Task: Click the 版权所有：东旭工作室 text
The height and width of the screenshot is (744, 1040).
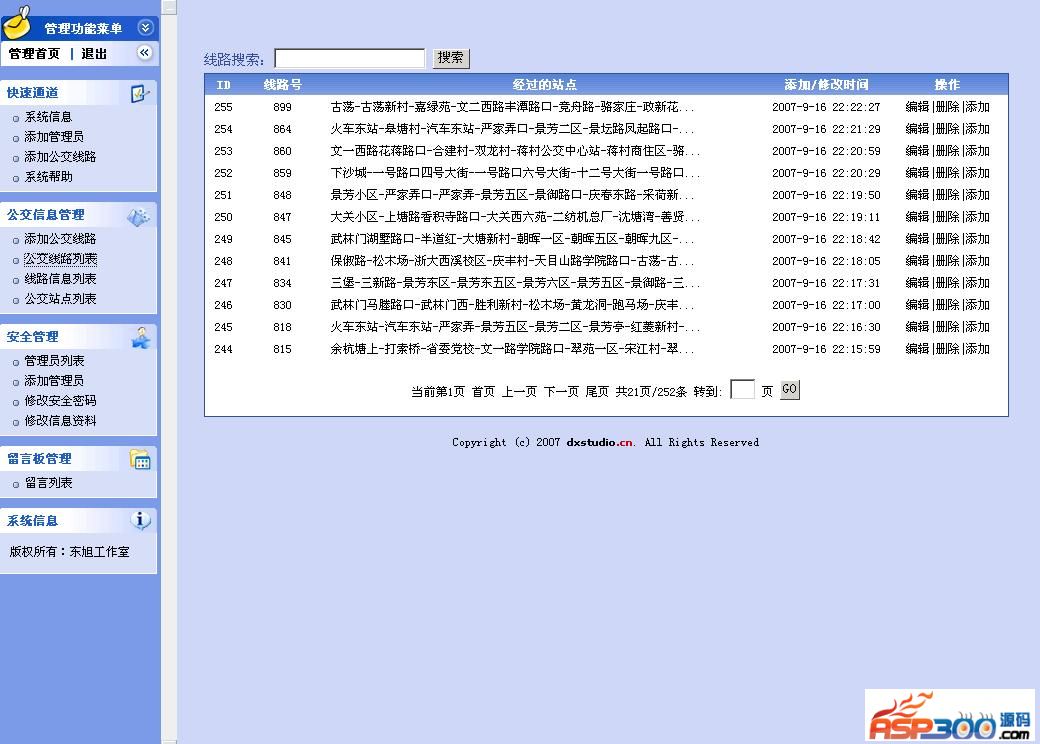Action: pyautogui.click(x=70, y=552)
